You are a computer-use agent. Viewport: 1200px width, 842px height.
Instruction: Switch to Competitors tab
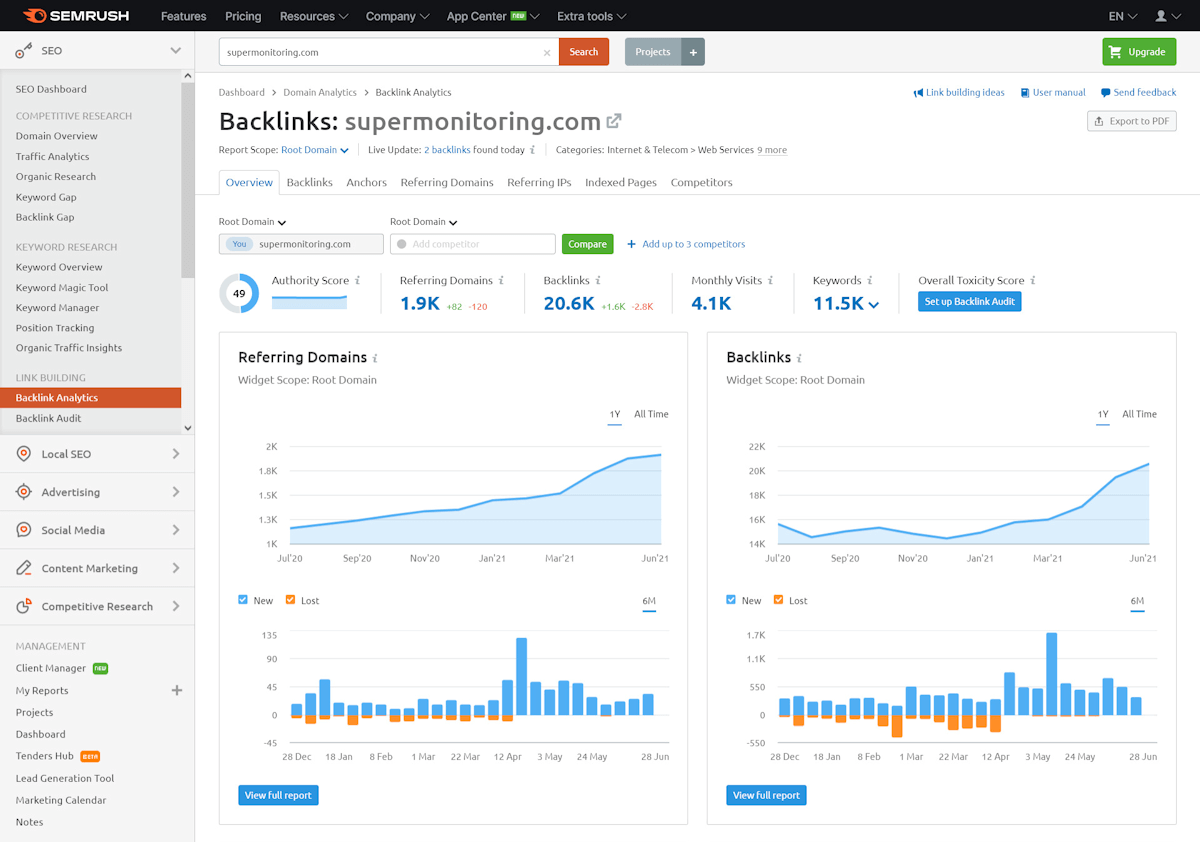click(x=701, y=182)
